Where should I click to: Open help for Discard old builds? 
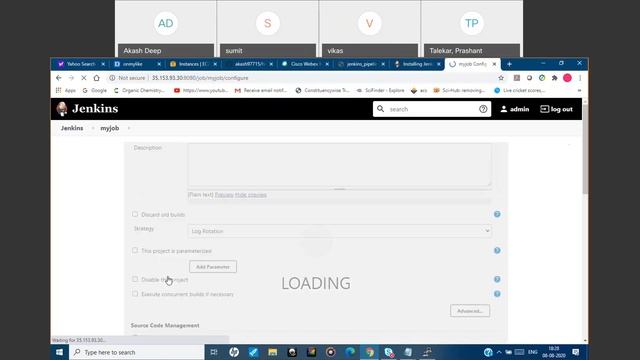tap(497, 214)
